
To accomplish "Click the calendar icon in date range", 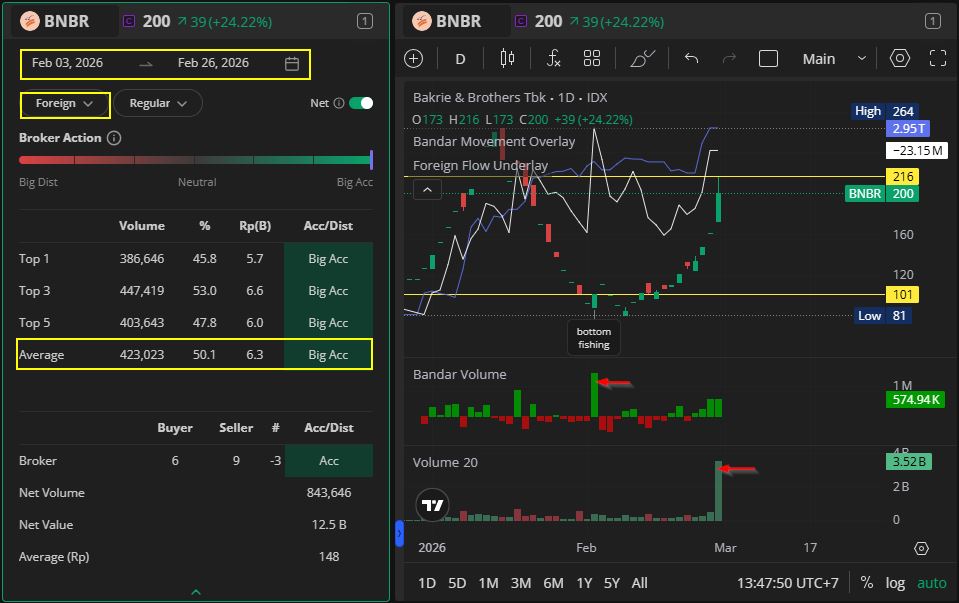I will [292, 64].
